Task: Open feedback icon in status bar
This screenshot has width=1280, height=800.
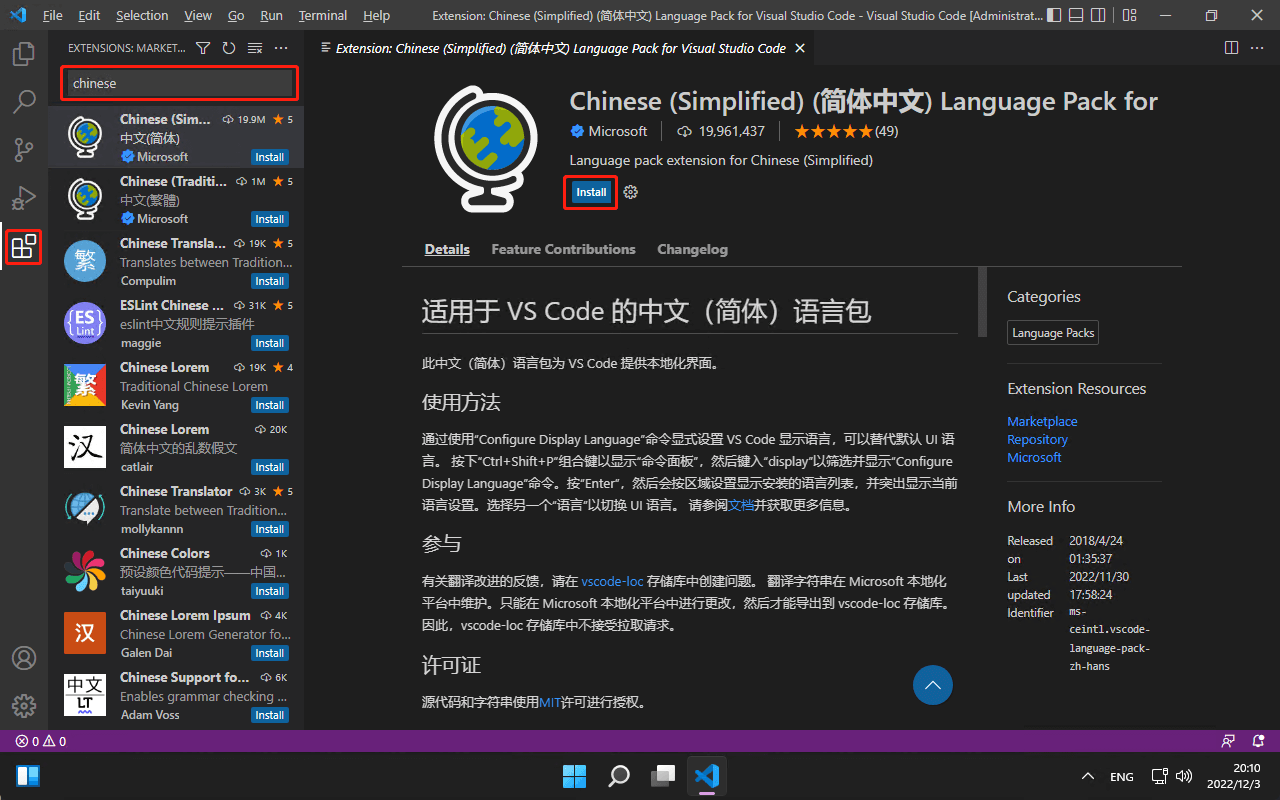Action: pyautogui.click(x=1228, y=741)
